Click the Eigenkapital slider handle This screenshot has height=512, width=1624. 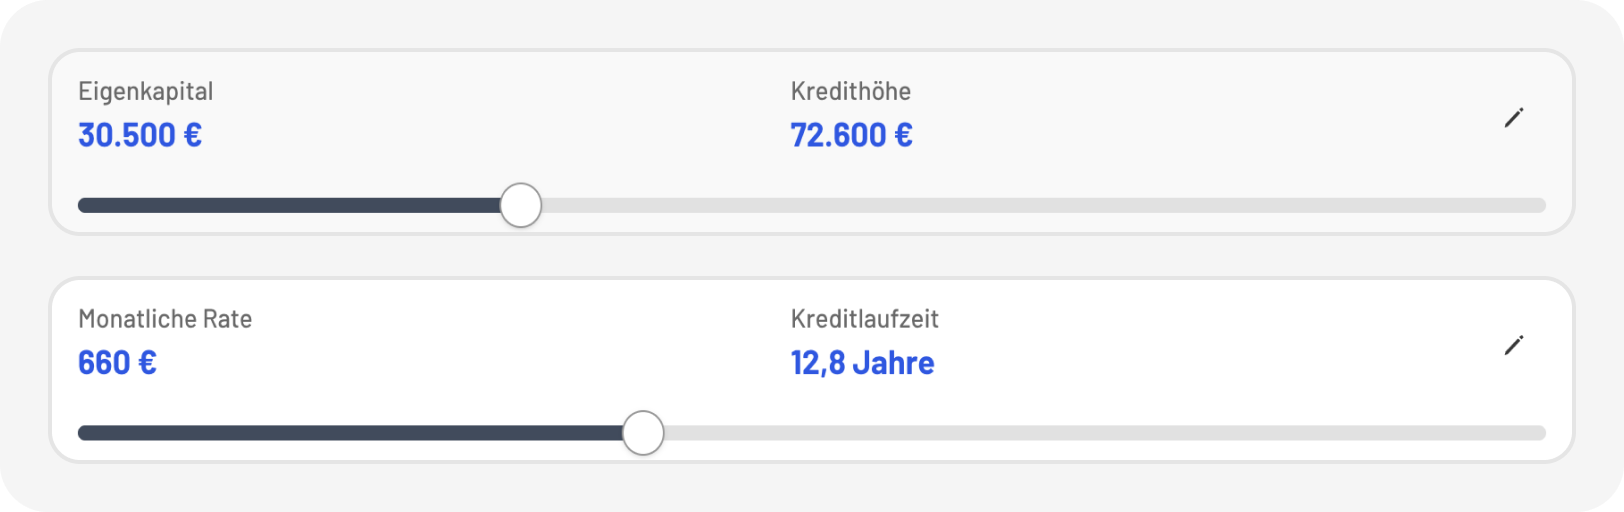(x=520, y=206)
